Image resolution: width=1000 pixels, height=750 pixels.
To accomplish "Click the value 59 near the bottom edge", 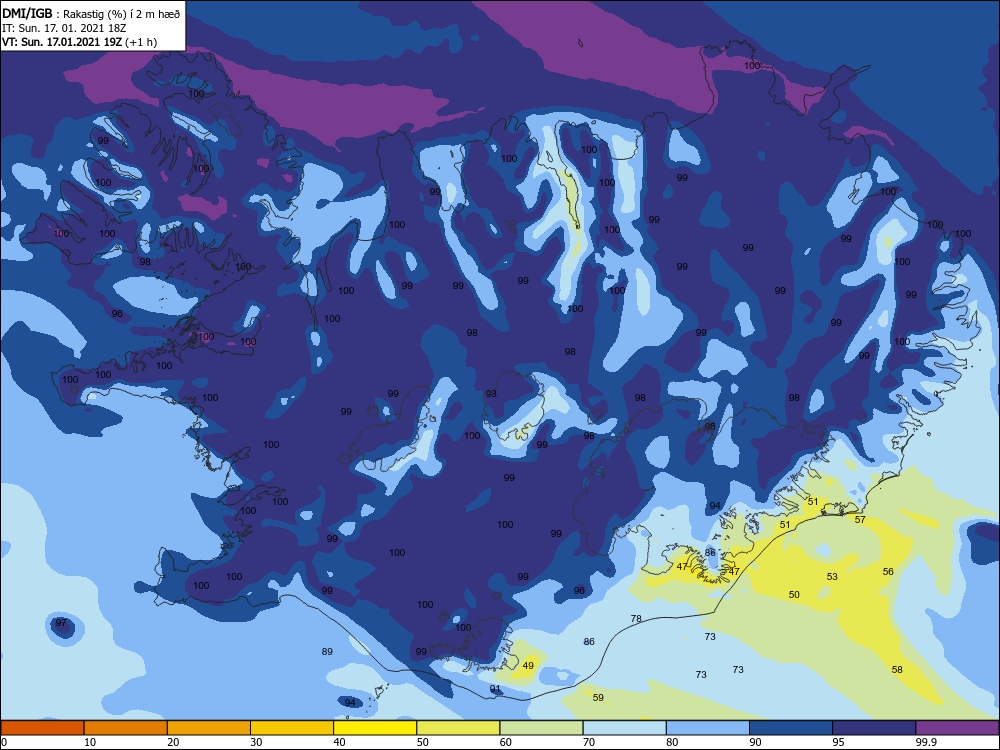I will pos(598,698).
